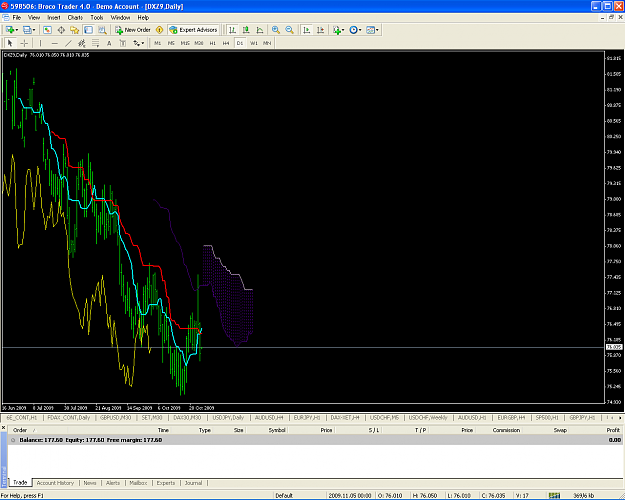The height and width of the screenshot is (500, 625).
Task: Open the Profiles toolbar icon
Action: pos(27,30)
